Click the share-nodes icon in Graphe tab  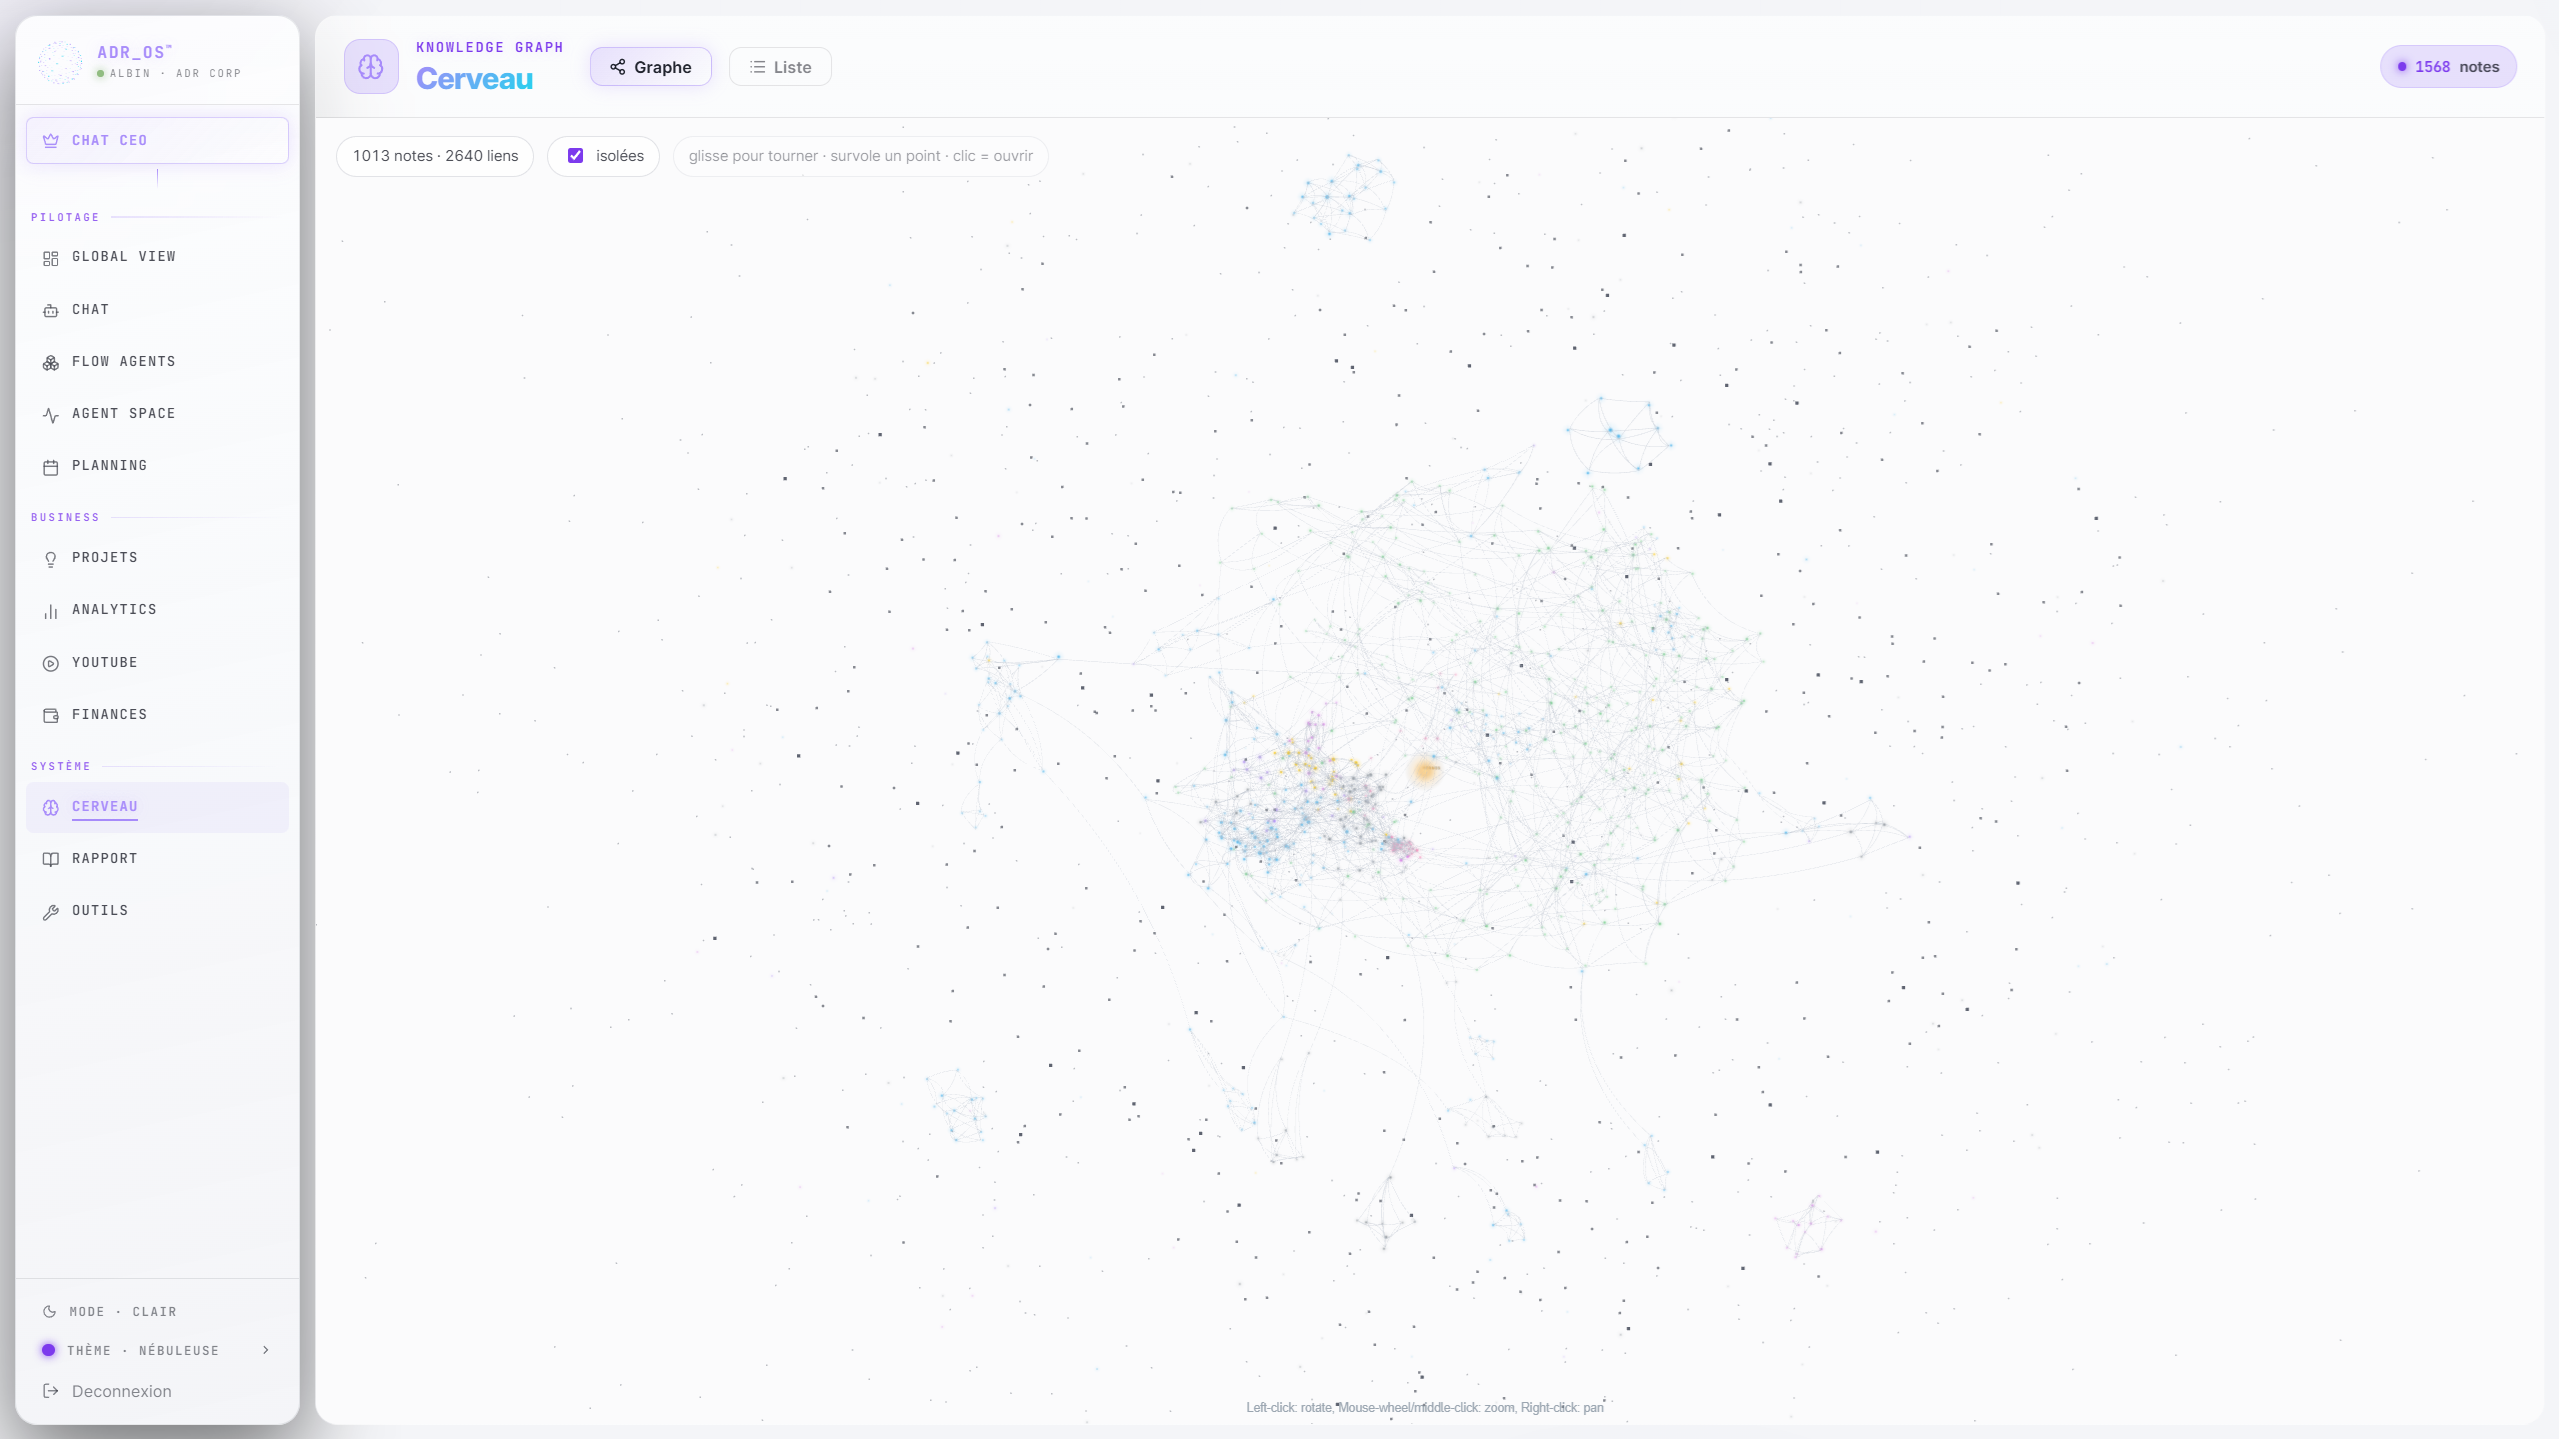tap(618, 67)
